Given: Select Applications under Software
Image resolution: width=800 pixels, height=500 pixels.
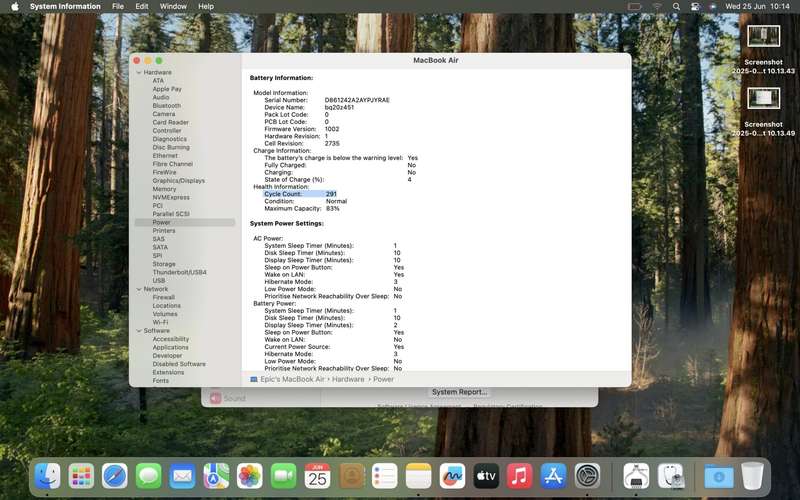Looking at the screenshot, I should click(x=170, y=347).
